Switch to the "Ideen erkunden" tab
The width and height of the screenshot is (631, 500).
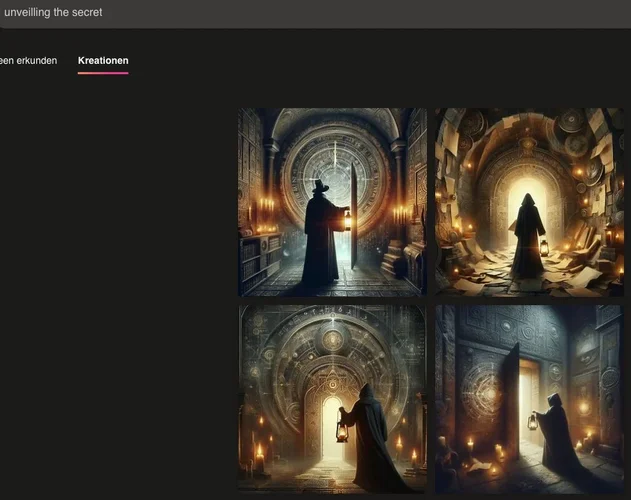pyautogui.click(x=29, y=61)
